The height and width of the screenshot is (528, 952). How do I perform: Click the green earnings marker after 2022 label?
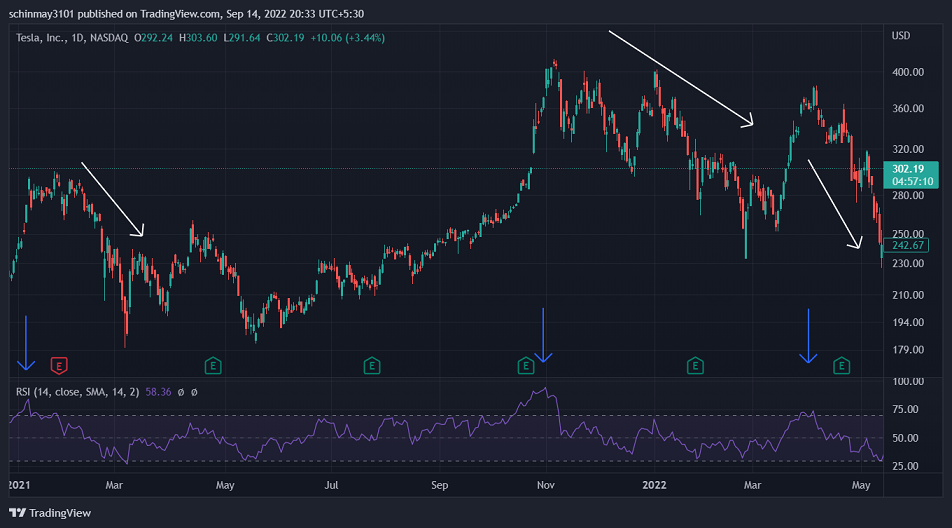[x=695, y=366]
